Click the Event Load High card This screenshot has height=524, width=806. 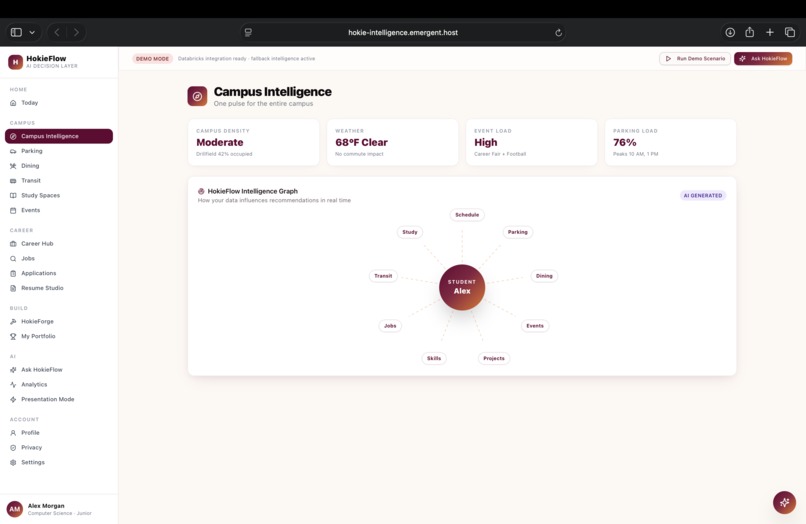pos(532,142)
